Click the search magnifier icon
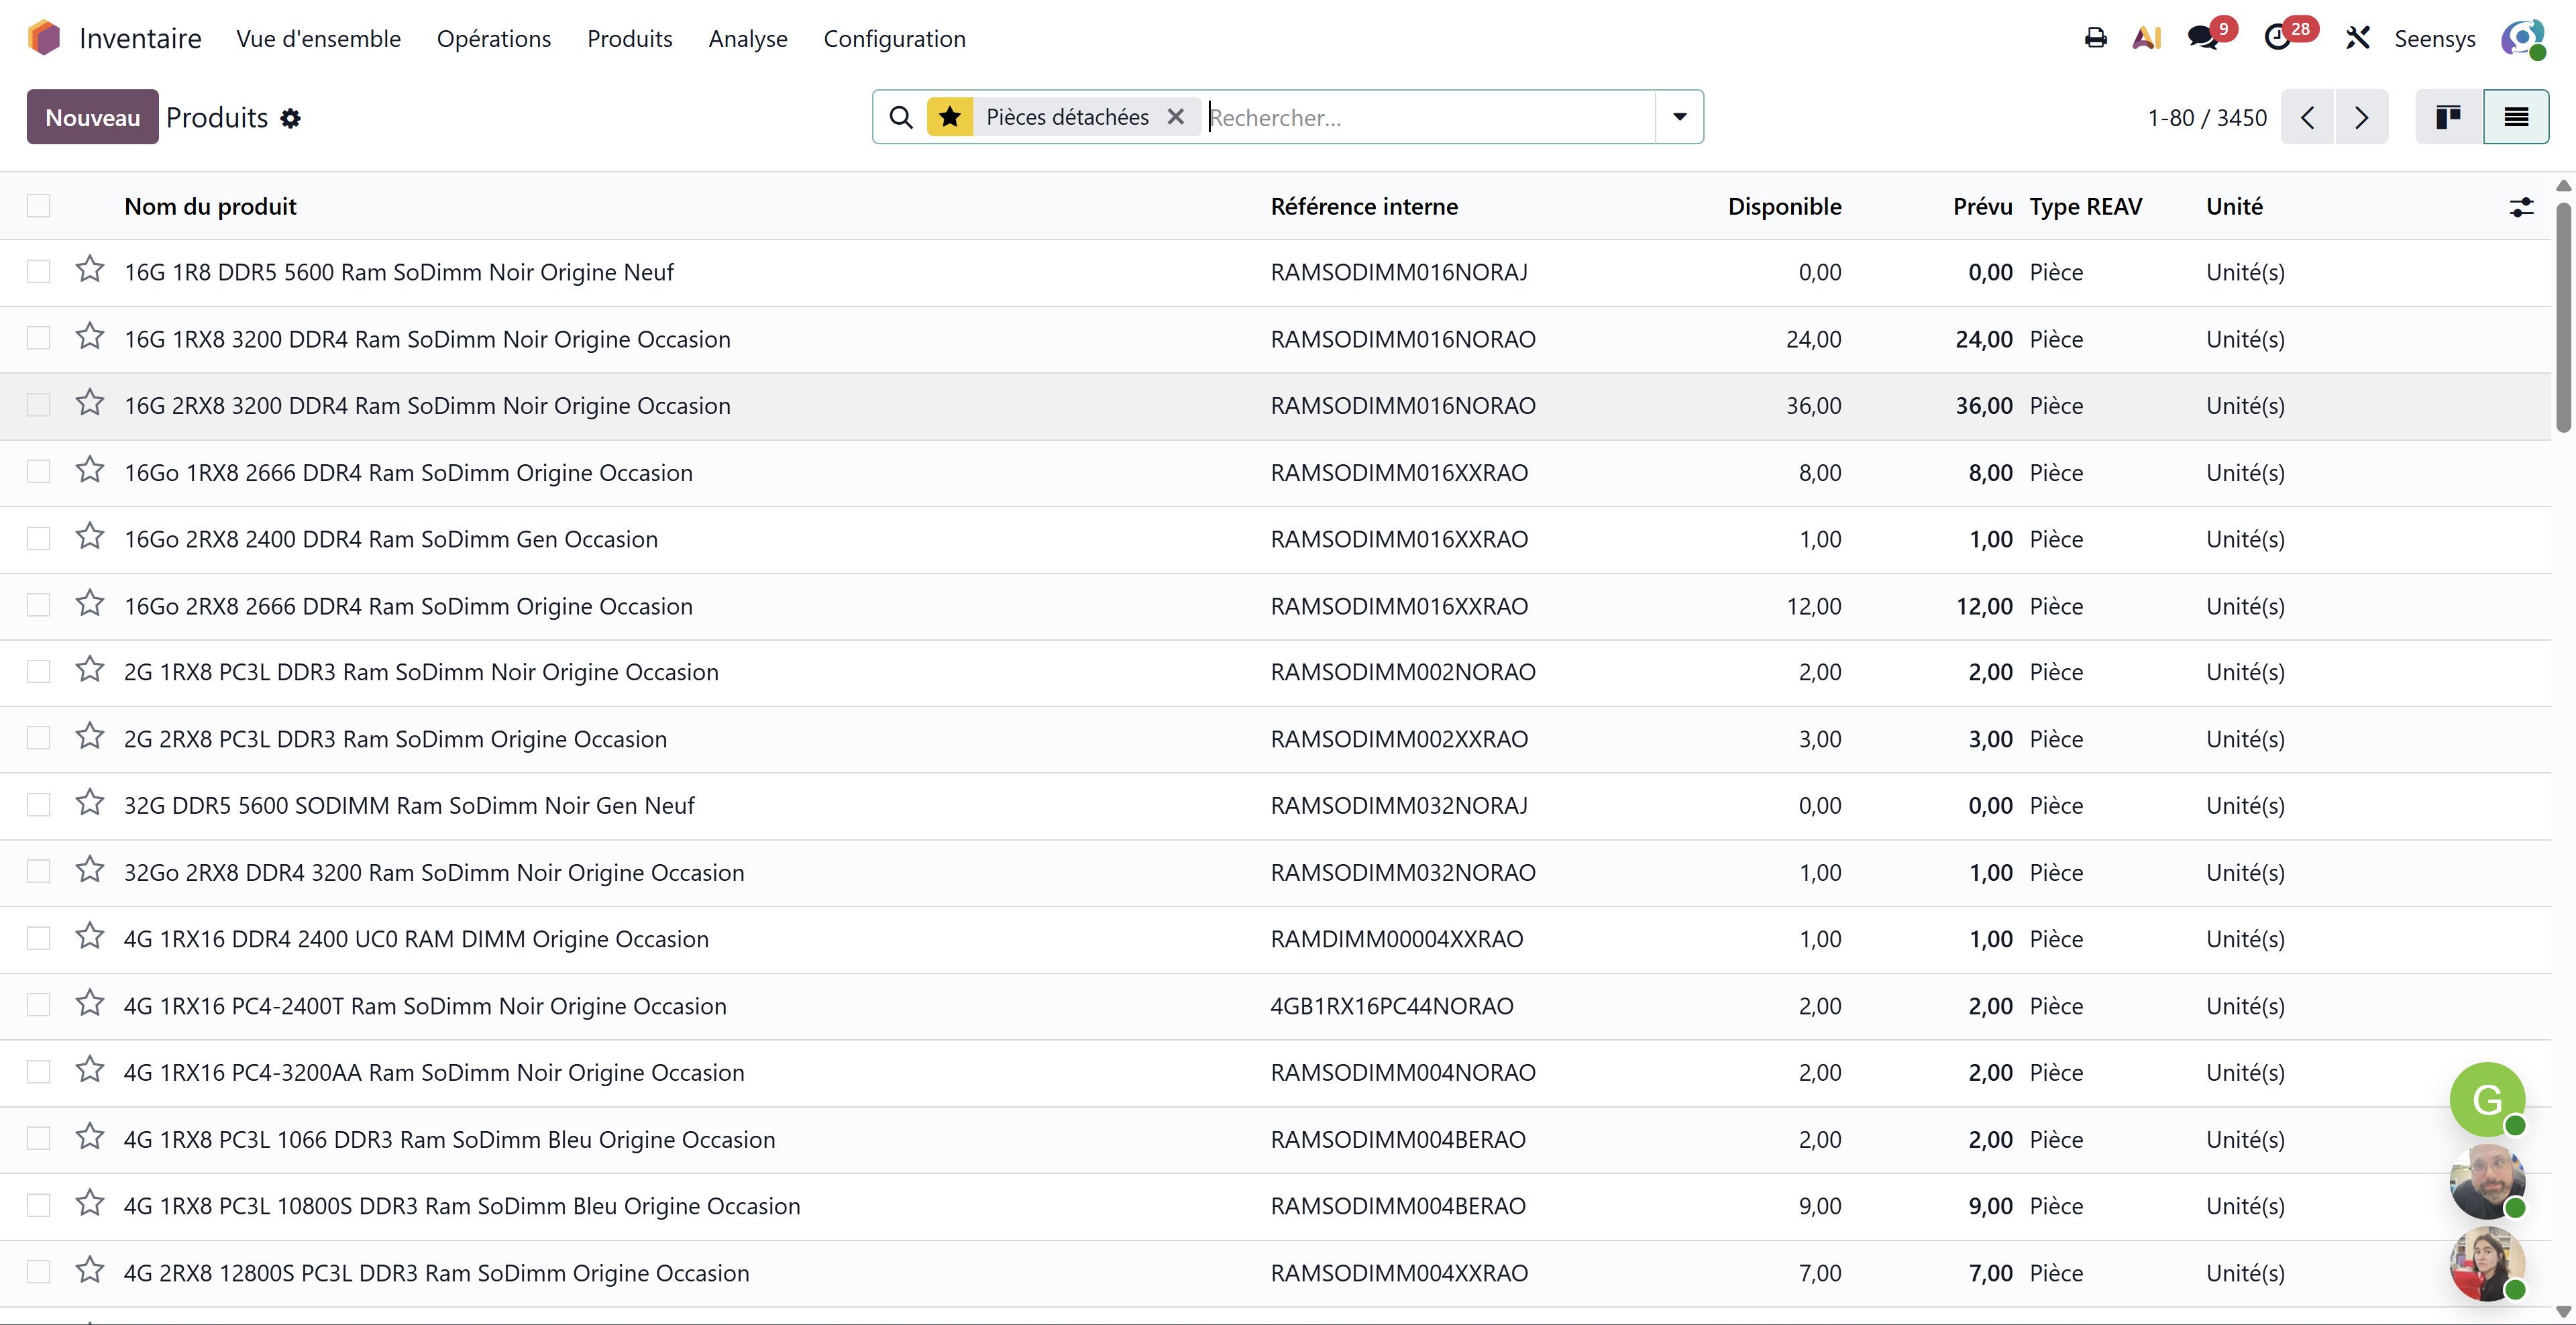The image size is (2576, 1325). click(x=901, y=117)
